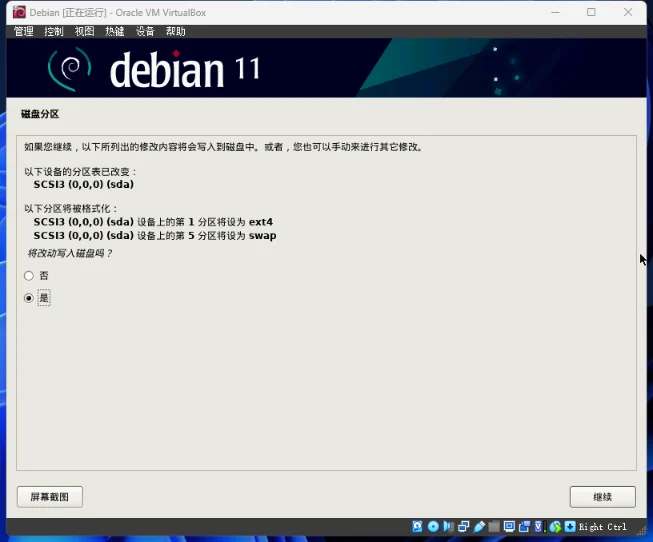The height and width of the screenshot is (542, 653).
Task: Open the 控制 menu
Action: click(54, 31)
